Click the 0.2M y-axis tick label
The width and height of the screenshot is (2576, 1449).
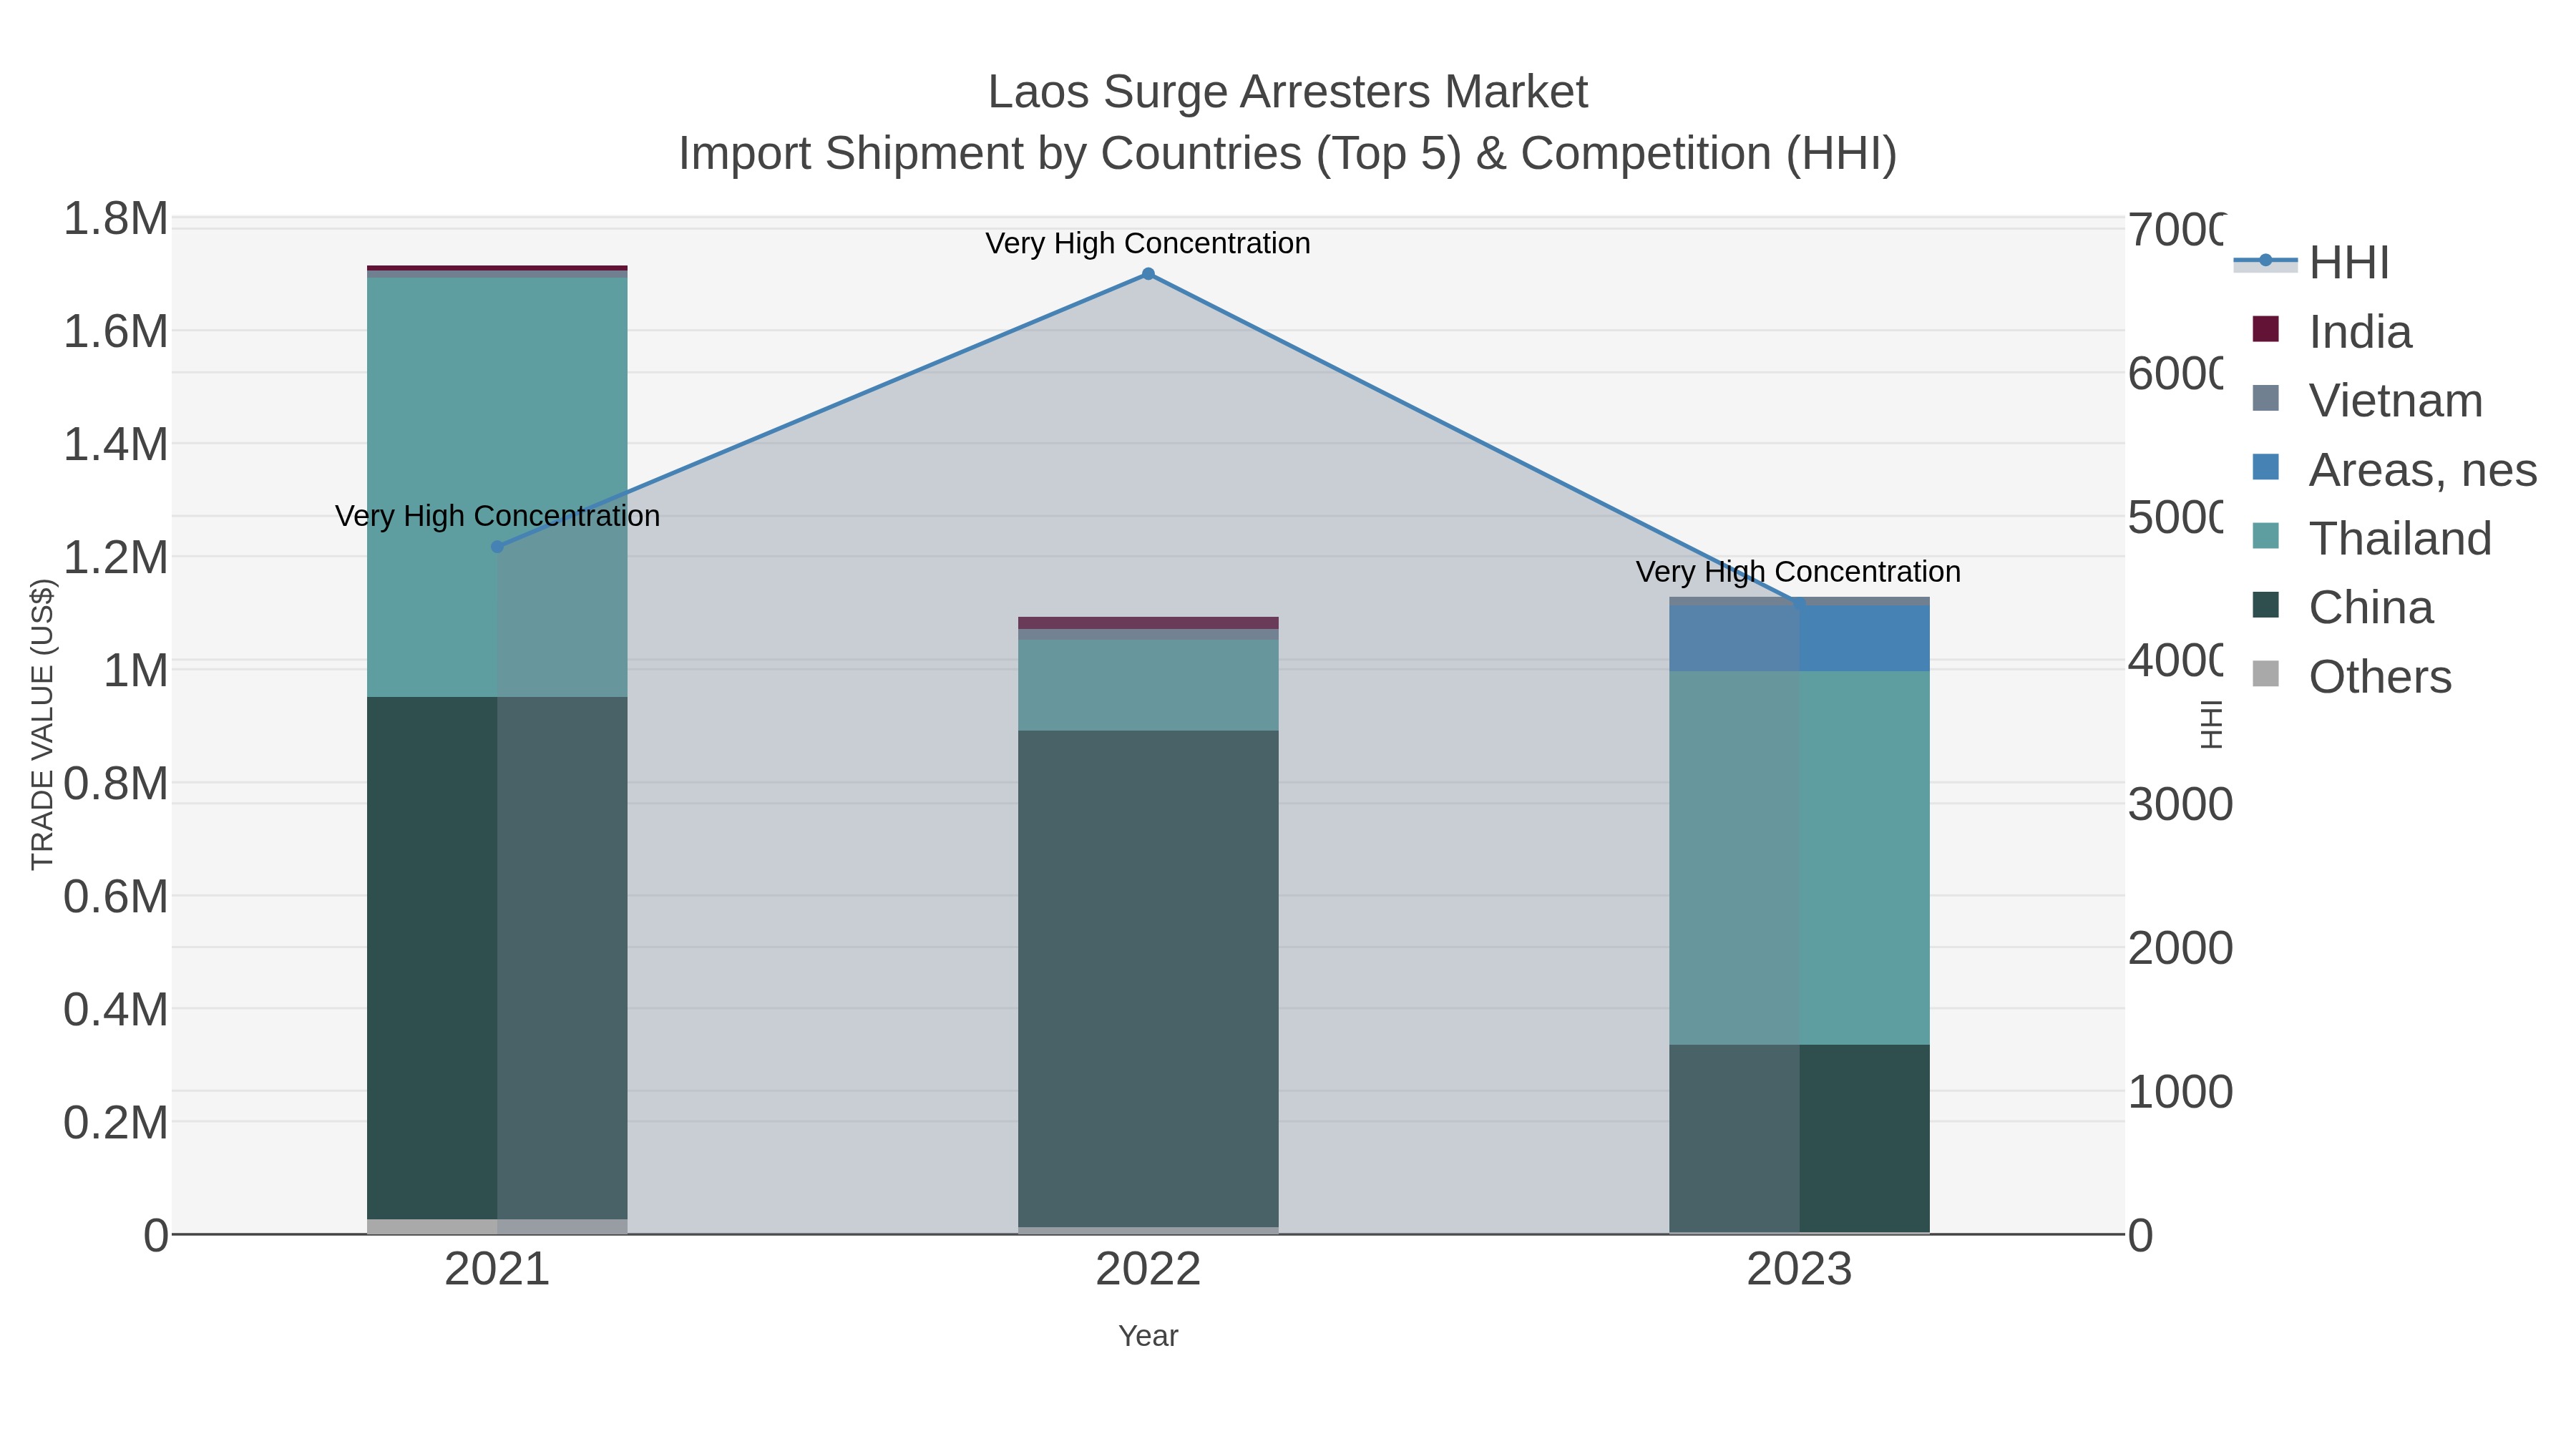(116, 1123)
